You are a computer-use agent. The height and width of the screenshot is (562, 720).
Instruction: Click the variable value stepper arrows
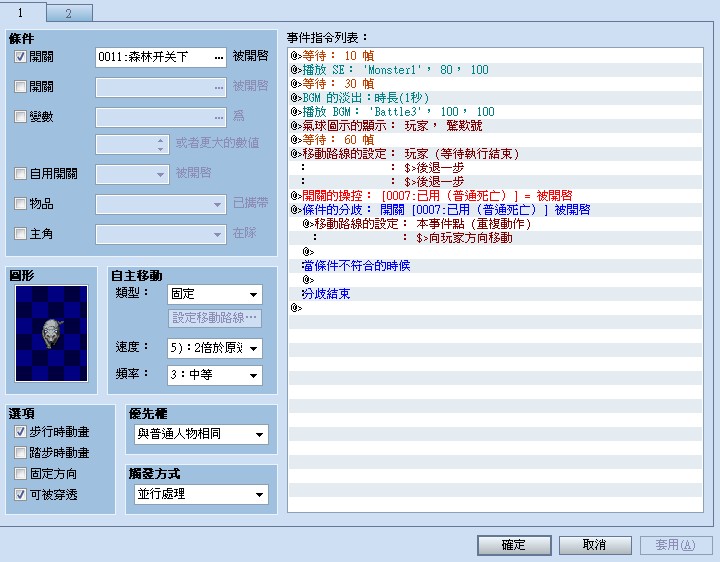pos(160,145)
